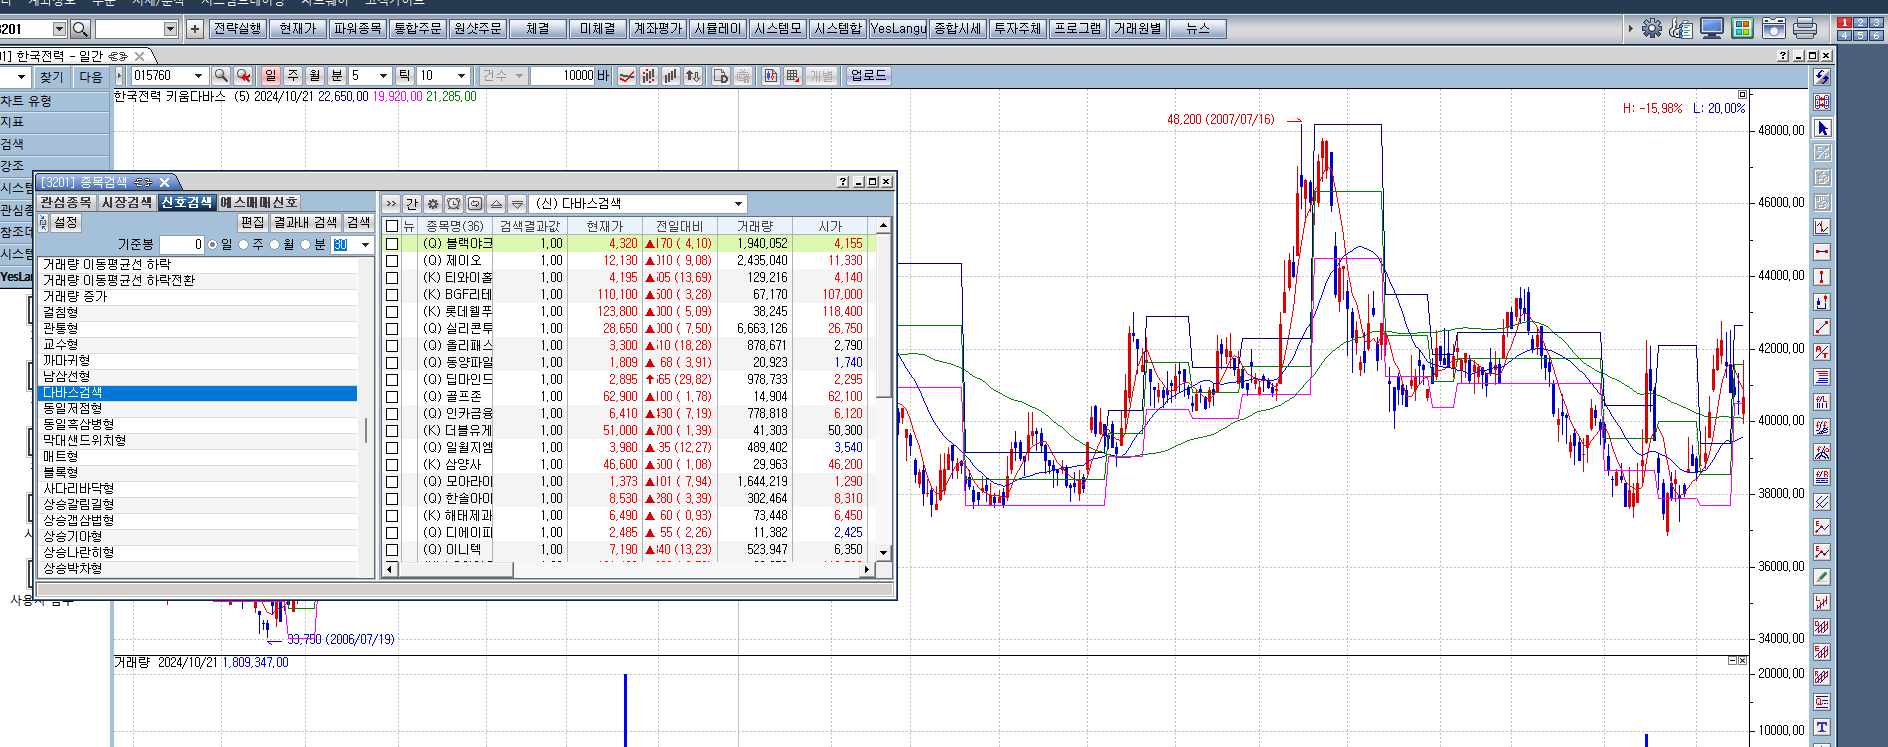Click the alarm clock icon in search panel
Image resolution: width=1888 pixels, height=747 pixels.
coord(454,204)
